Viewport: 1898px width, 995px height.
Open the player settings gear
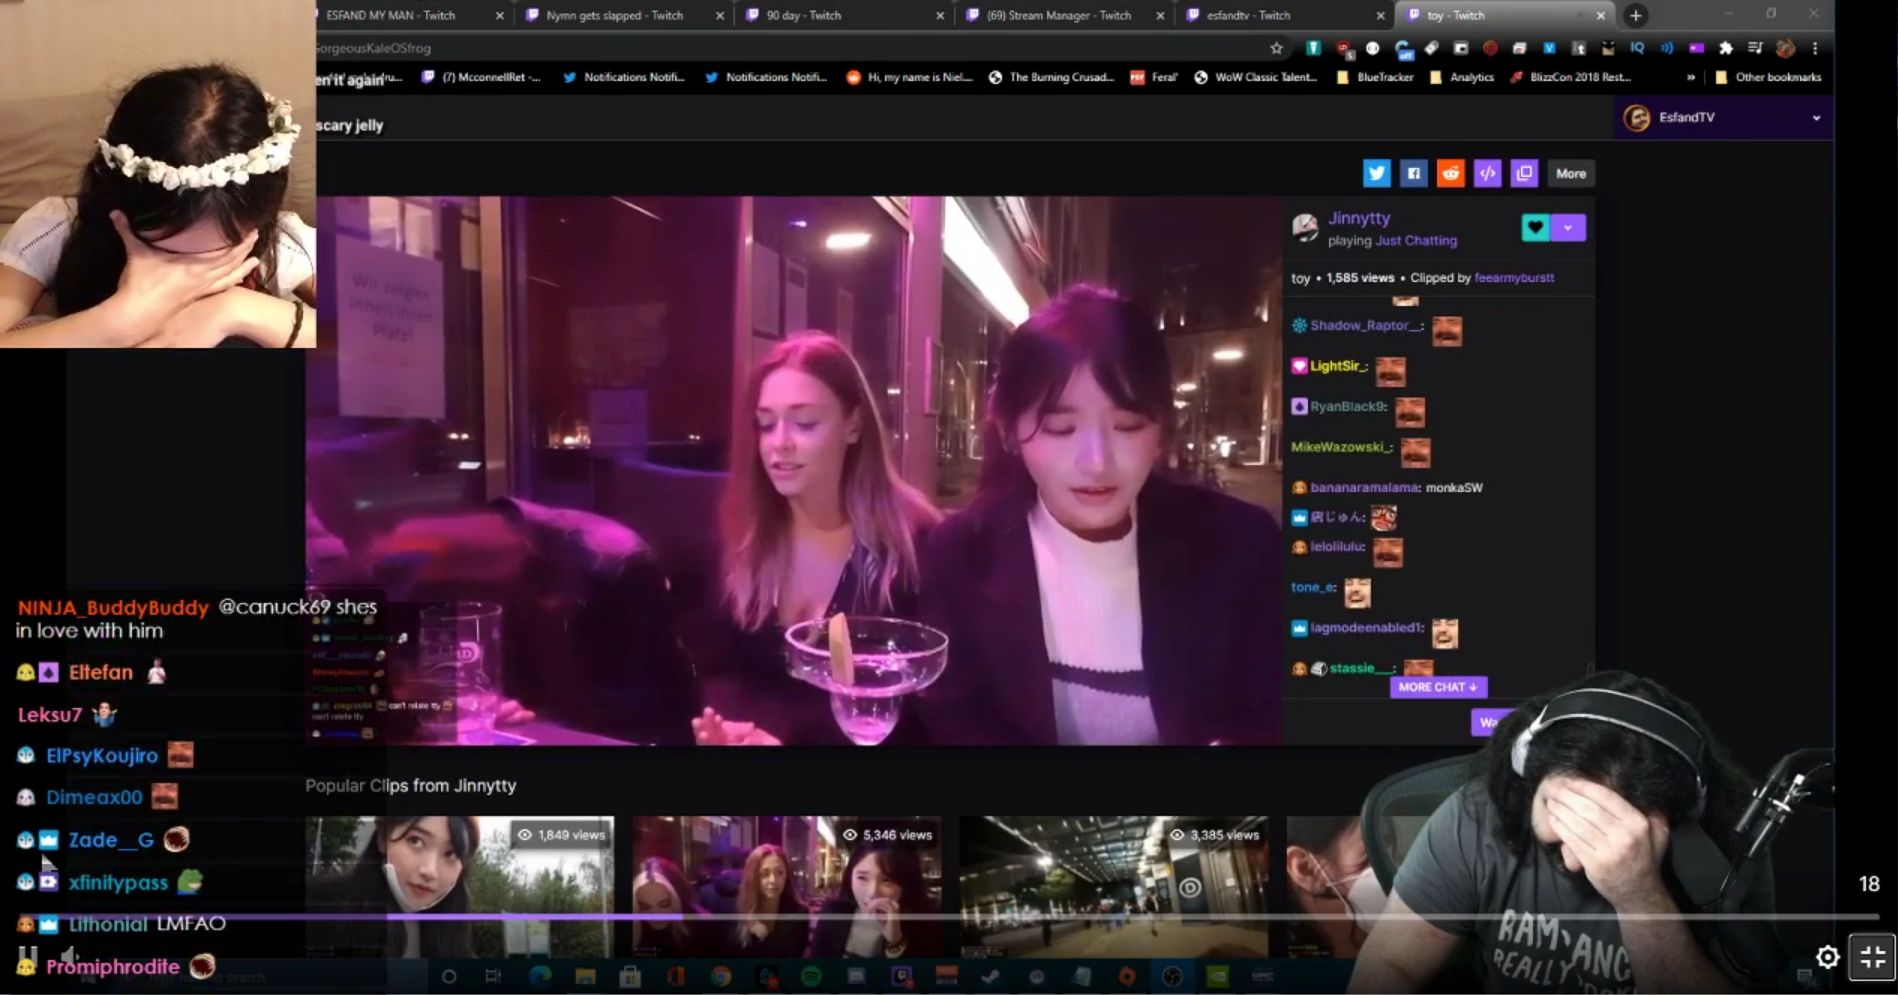pos(1827,957)
